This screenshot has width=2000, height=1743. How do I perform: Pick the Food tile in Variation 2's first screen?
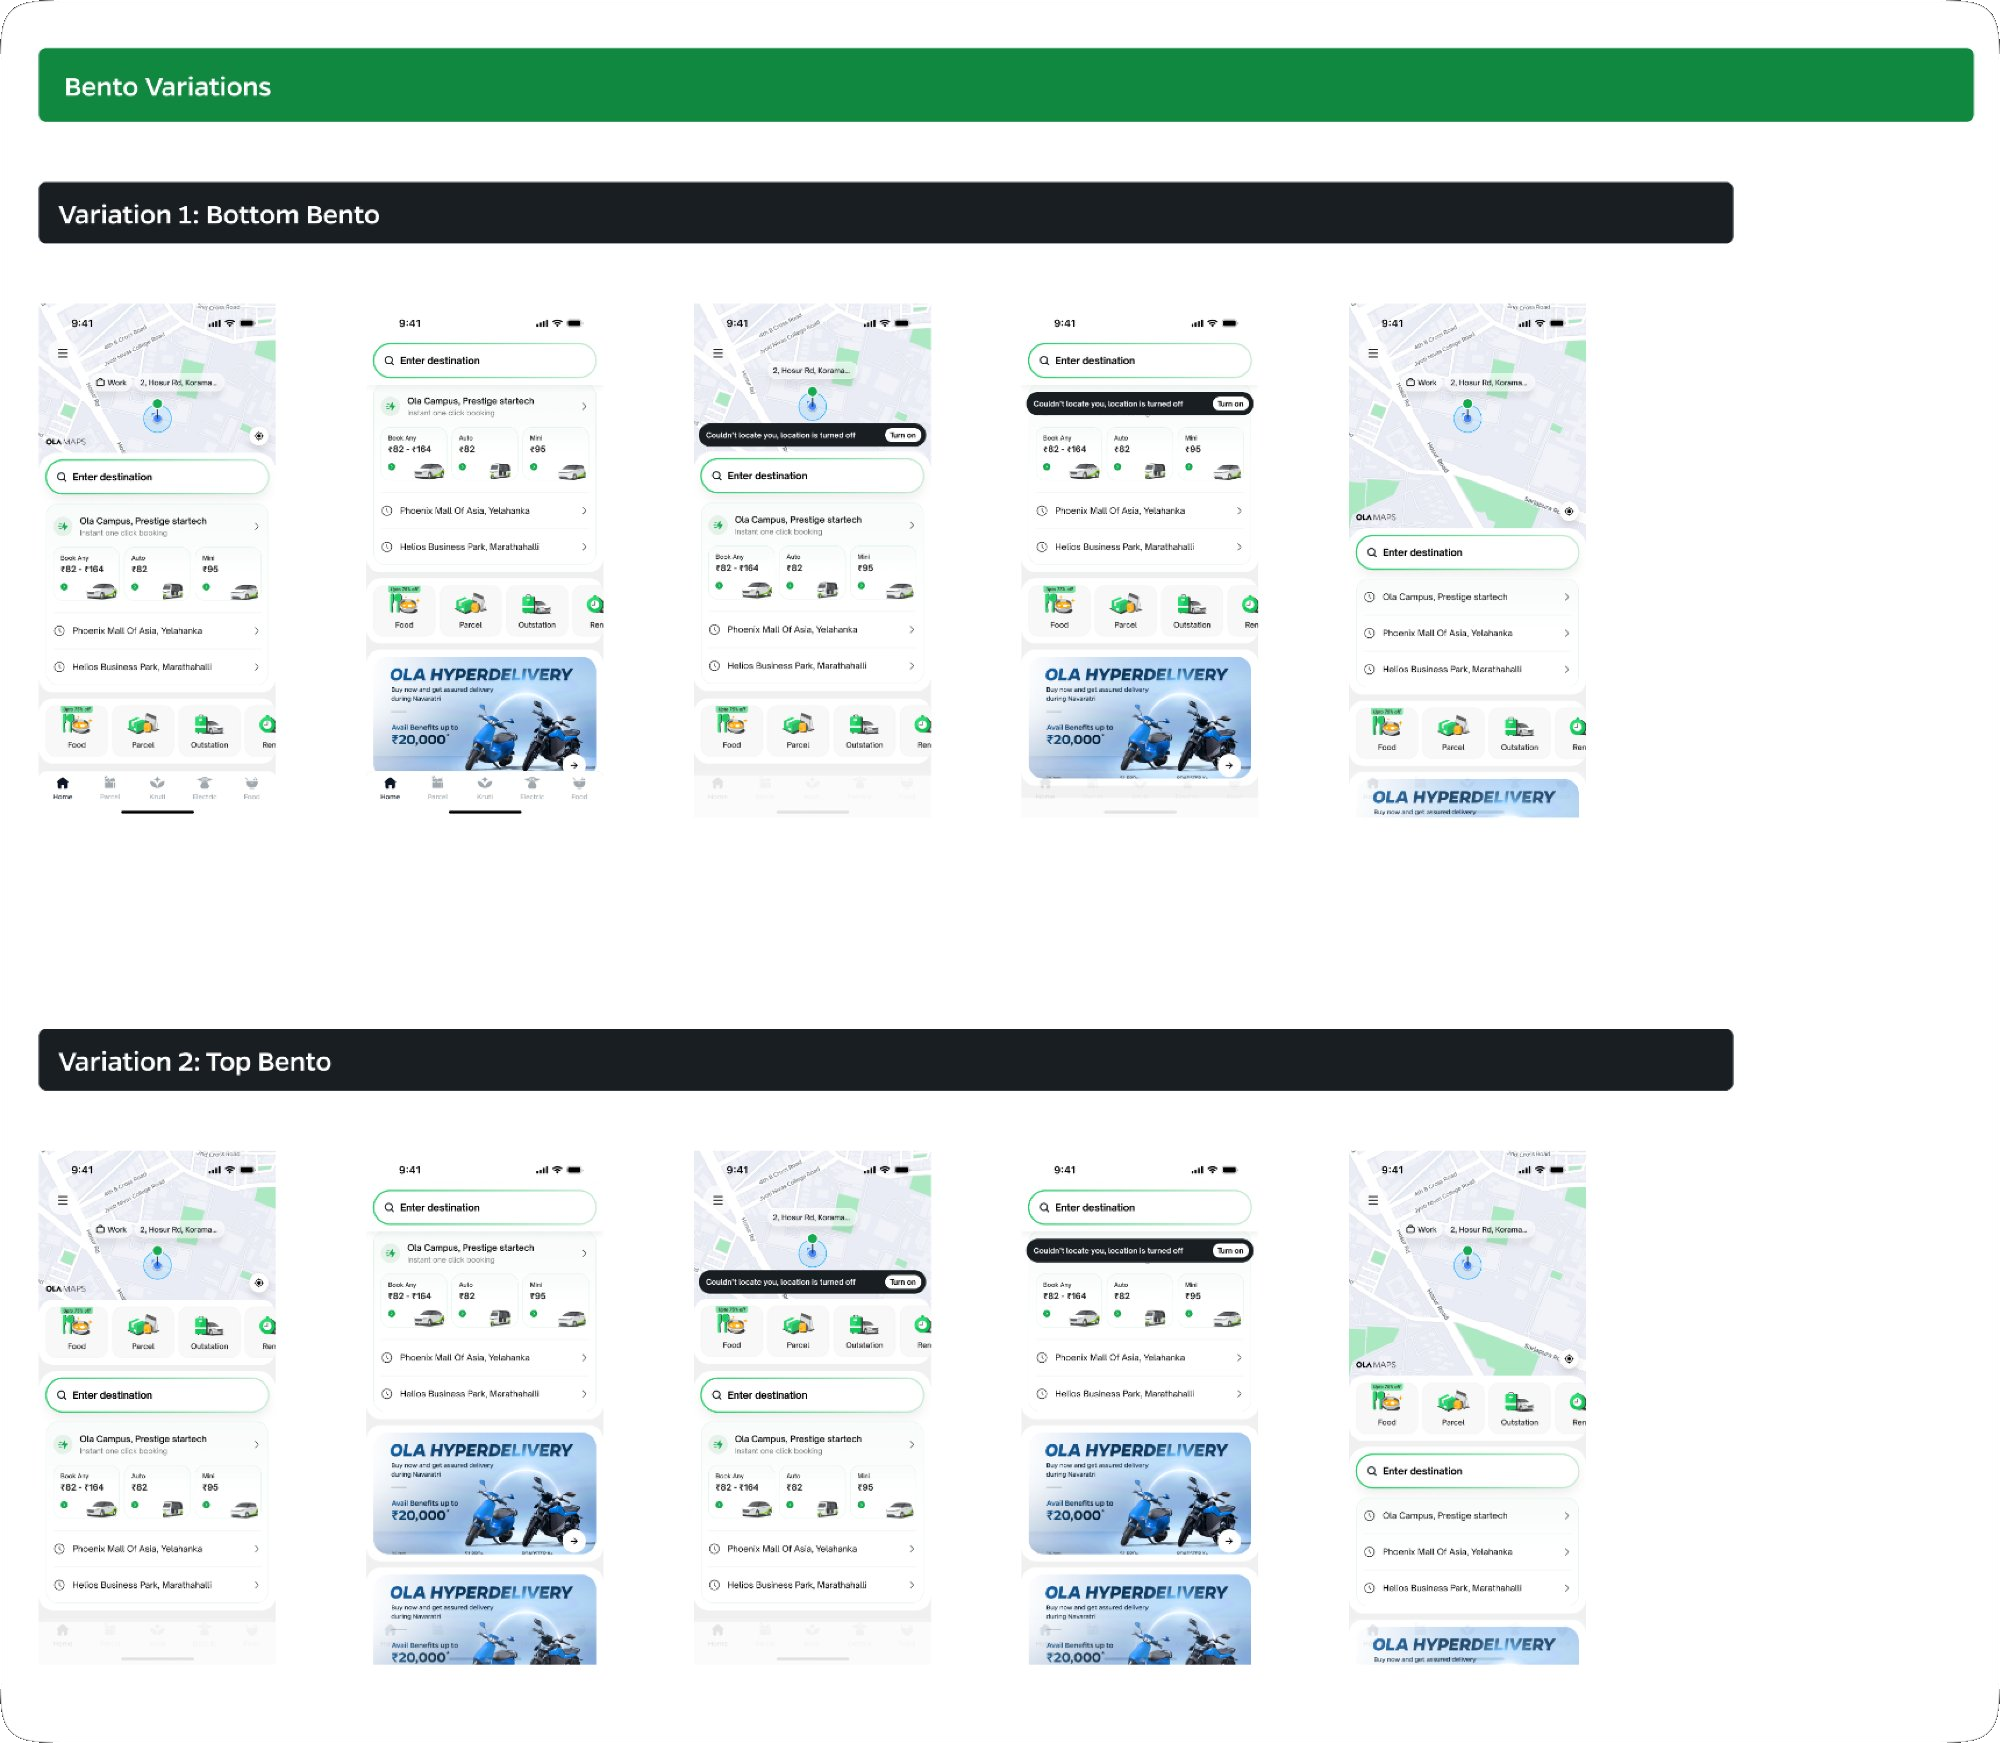[77, 1330]
